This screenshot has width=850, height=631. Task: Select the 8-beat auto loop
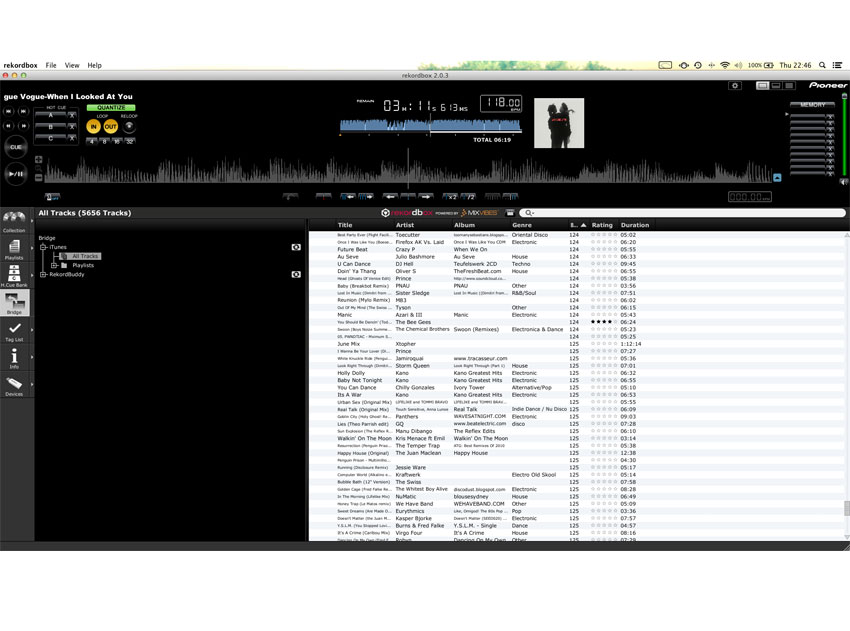(x=104, y=141)
